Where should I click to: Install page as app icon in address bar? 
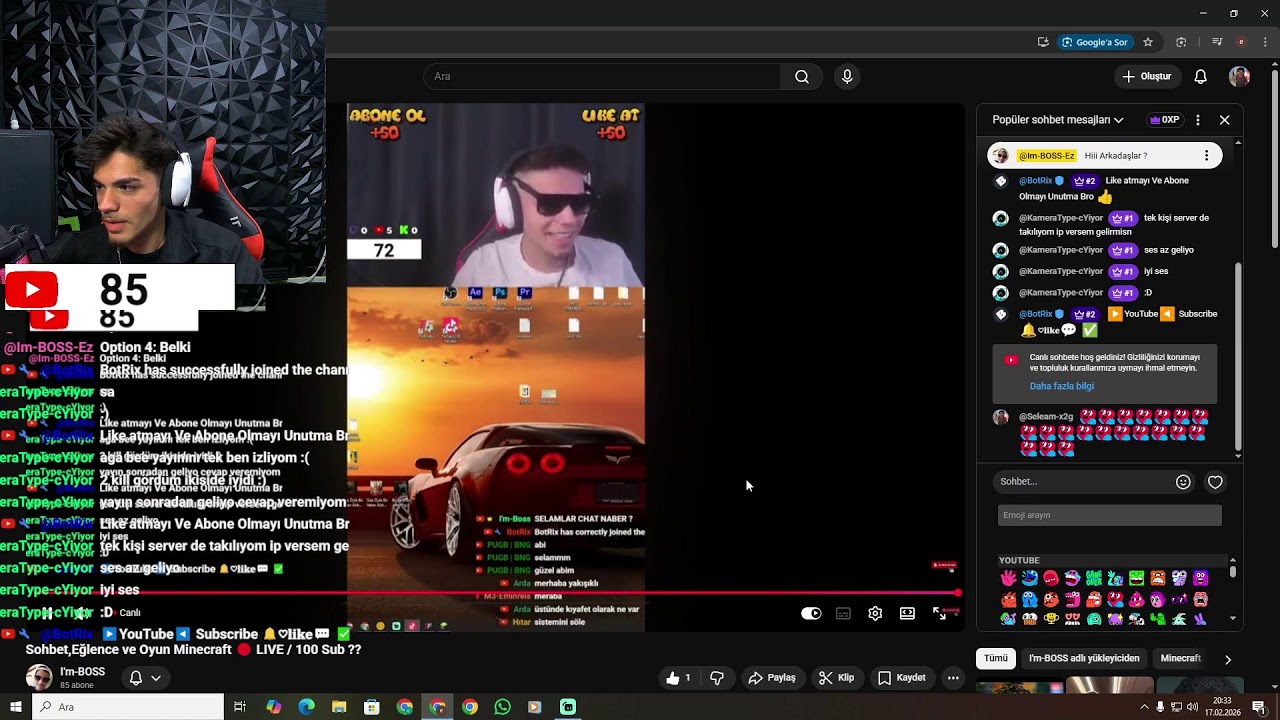1043,42
